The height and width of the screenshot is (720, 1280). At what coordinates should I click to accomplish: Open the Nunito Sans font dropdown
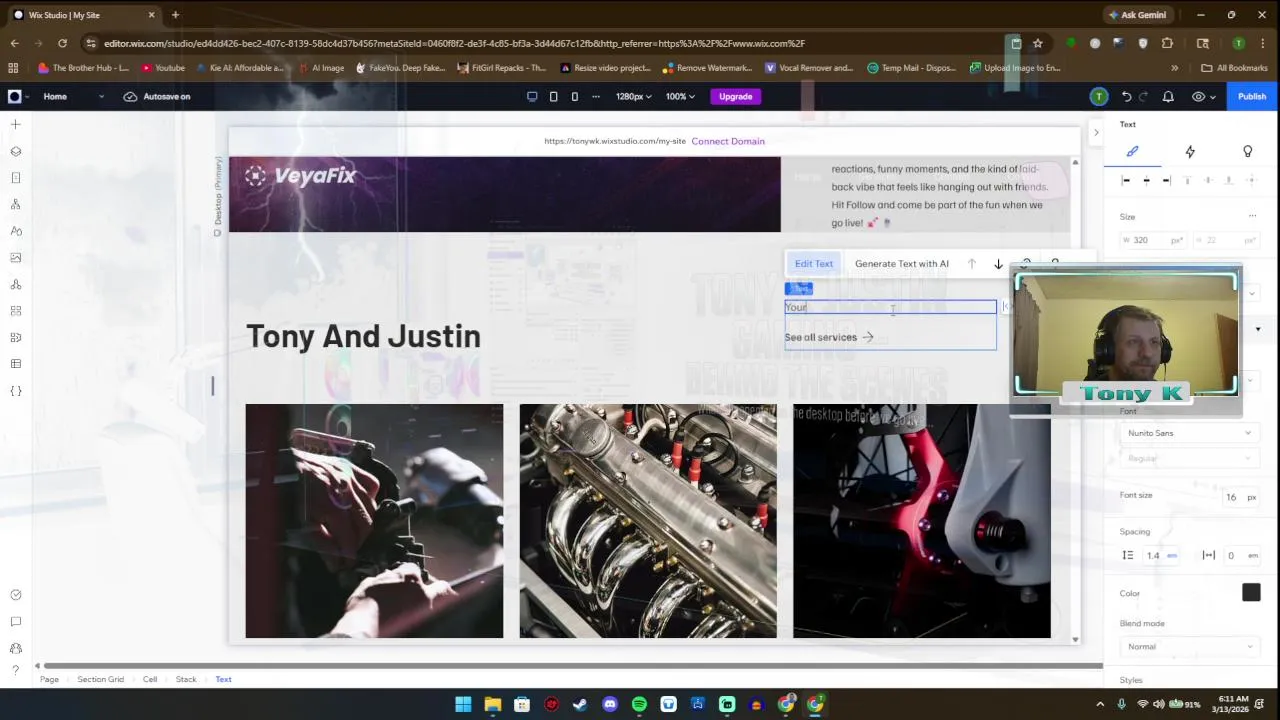point(1189,433)
